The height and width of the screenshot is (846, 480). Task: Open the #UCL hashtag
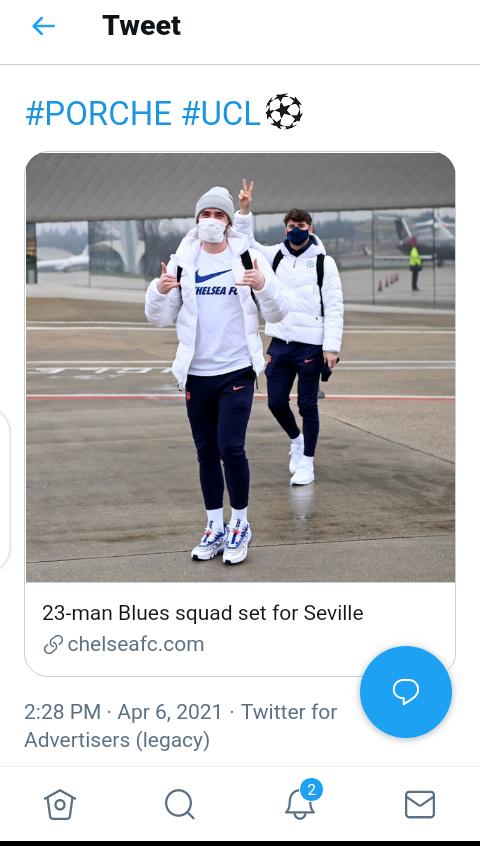click(x=221, y=113)
